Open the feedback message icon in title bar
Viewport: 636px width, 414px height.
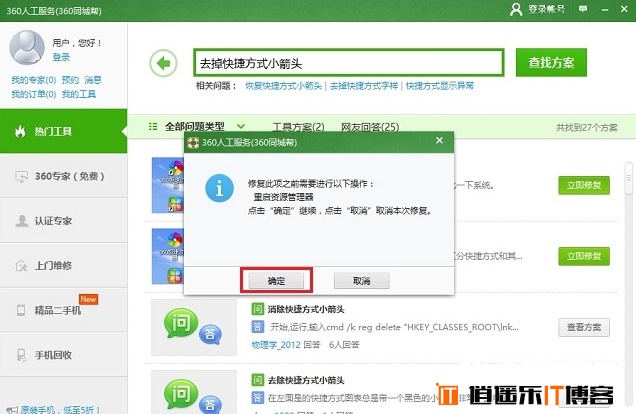click(583, 9)
